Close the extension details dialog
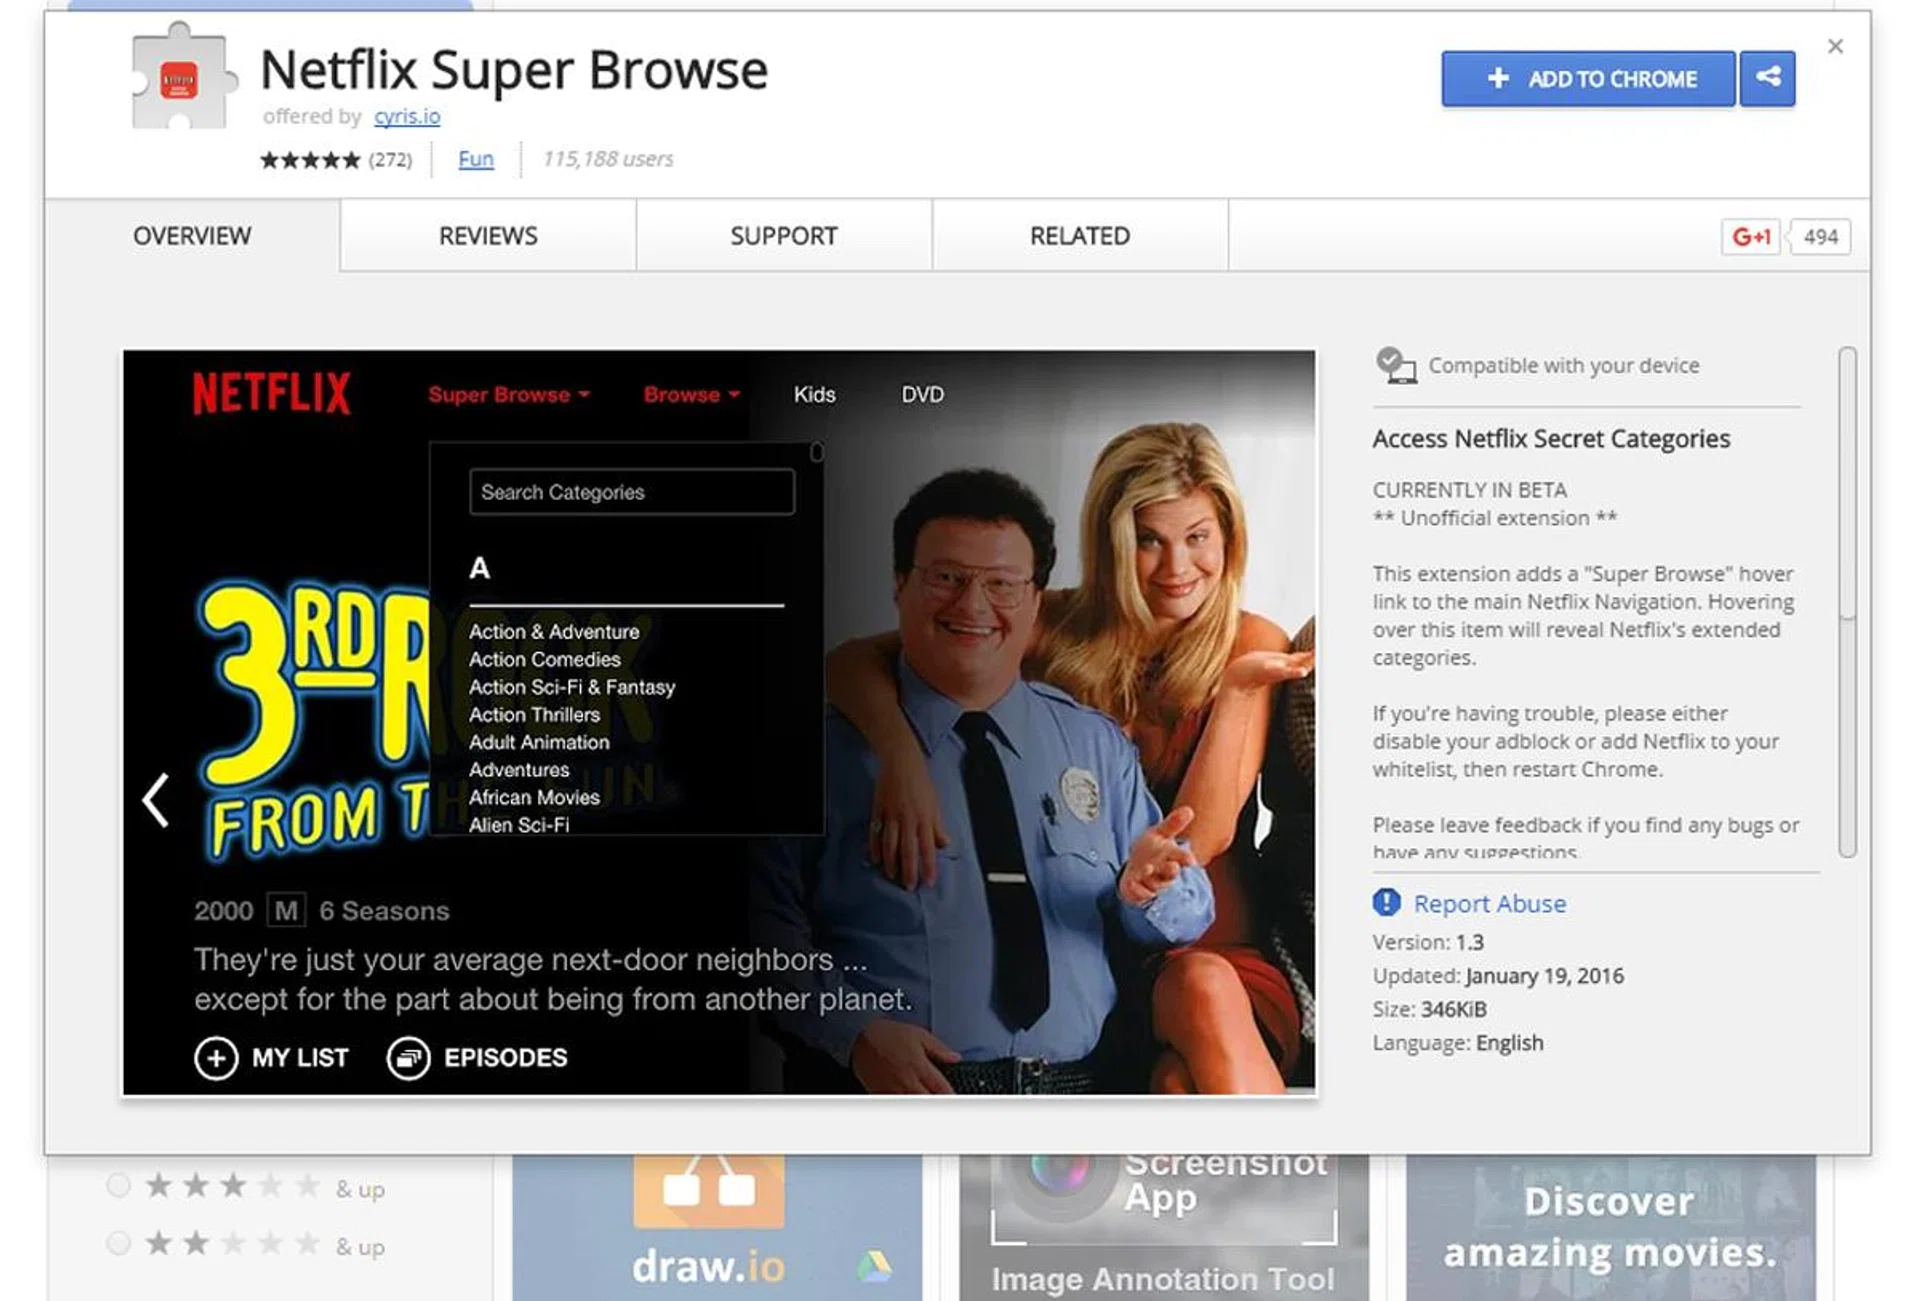This screenshot has width=1920, height=1301. (x=1835, y=46)
